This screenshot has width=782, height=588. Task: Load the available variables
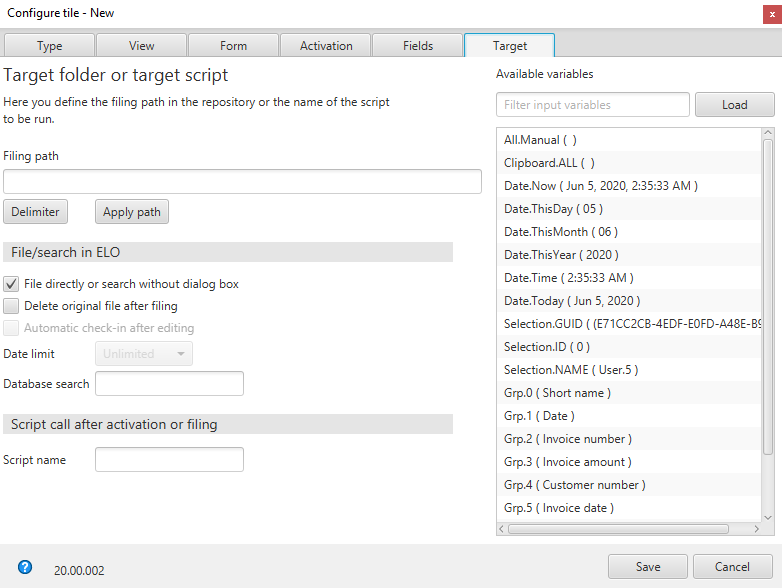[735, 105]
